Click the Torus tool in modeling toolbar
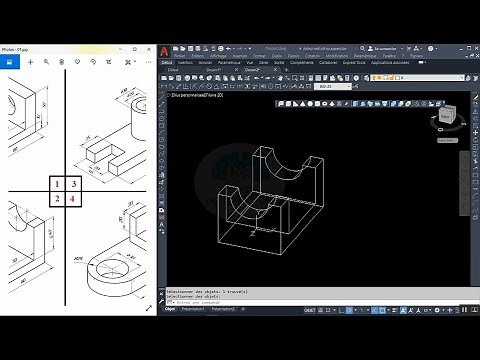The width and height of the screenshot is (480, 360). [x=325, y=104]
